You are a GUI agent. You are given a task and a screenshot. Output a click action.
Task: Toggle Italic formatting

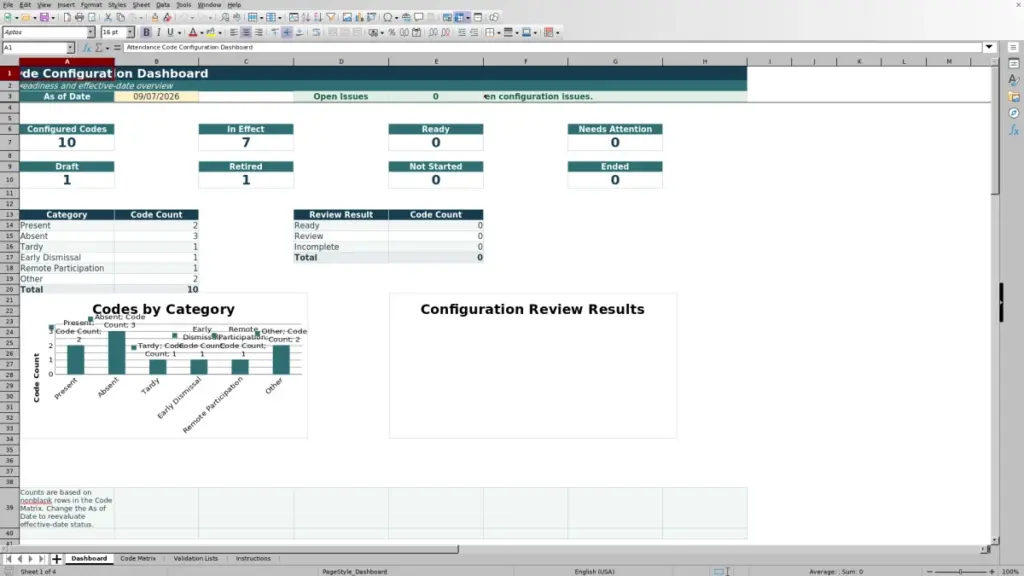[159, 32]
